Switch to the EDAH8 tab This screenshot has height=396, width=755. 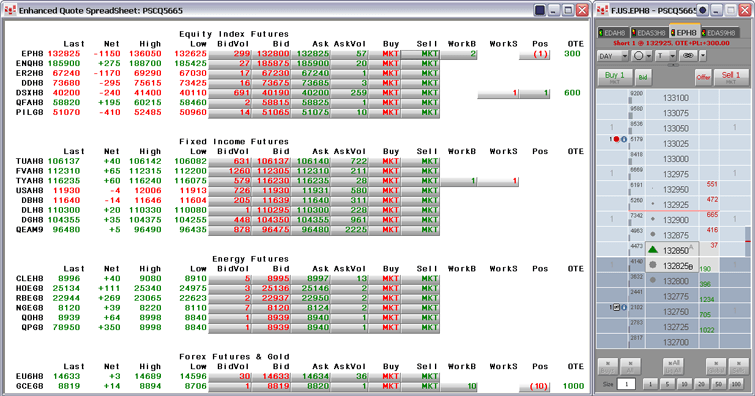(x=612, y=33)
